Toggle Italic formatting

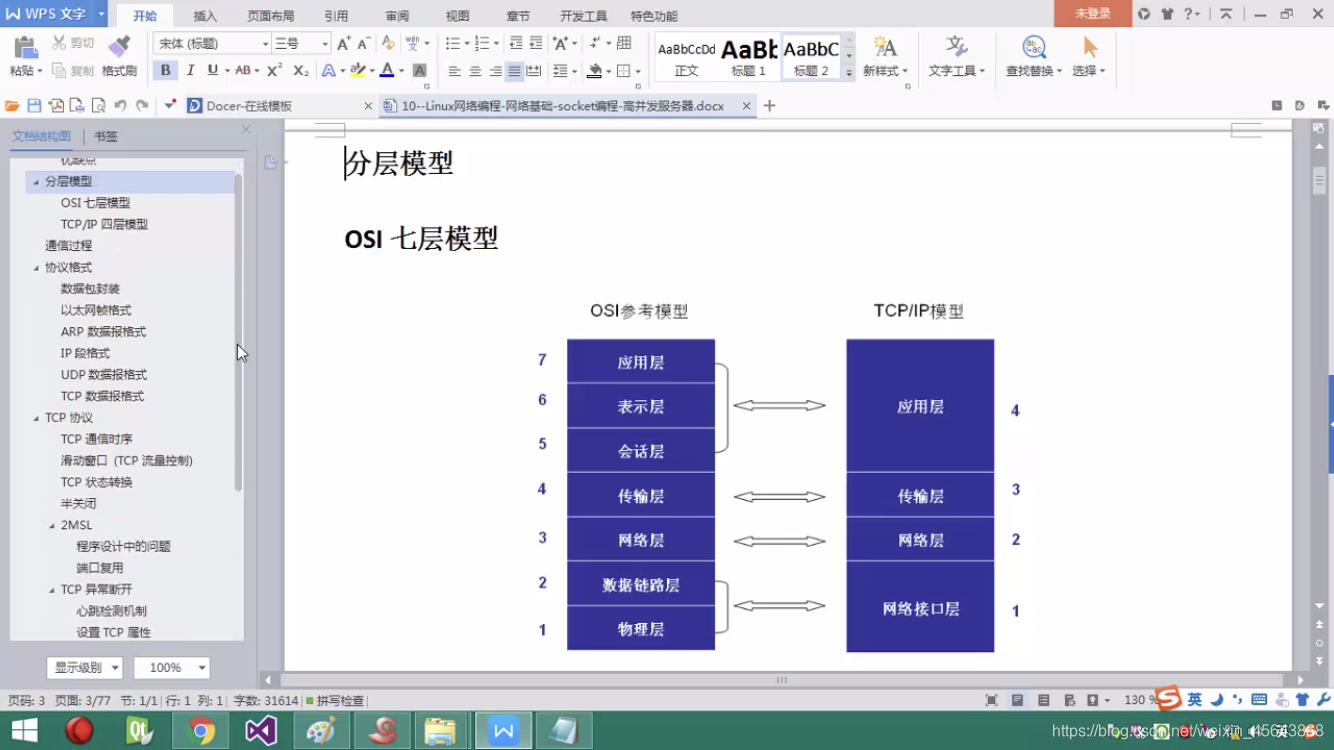[190, 70]
